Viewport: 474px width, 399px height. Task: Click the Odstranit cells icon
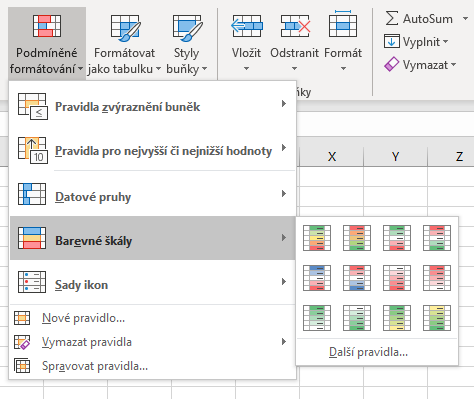(x=295, y=26)
